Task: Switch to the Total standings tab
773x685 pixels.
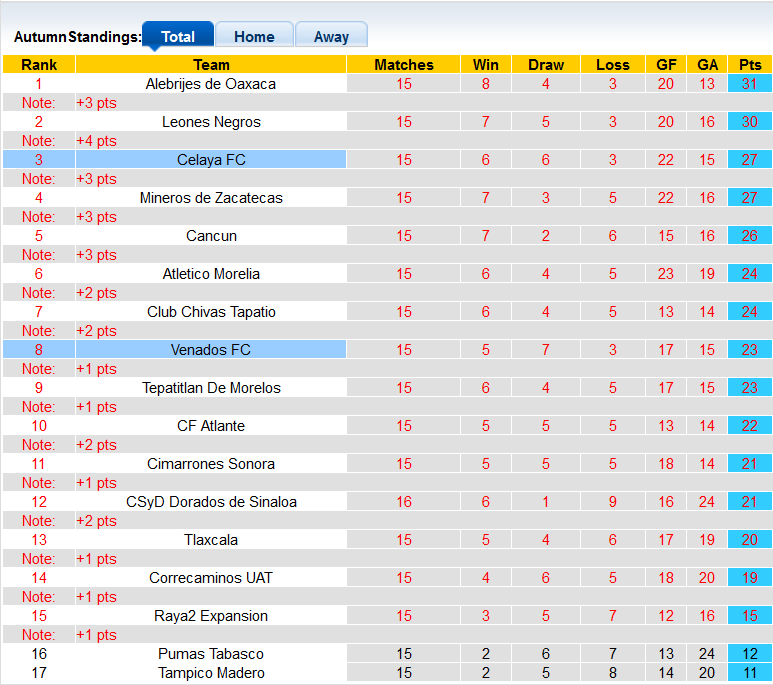Action: coord(178,36)
